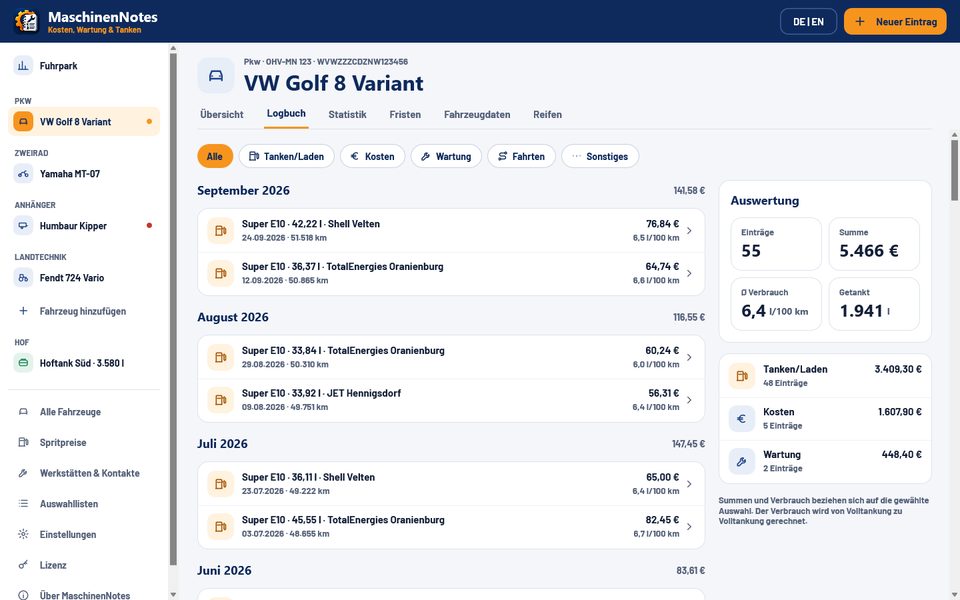The image size is (960, 600).
Task: Open the Einstellungen gear icon
Action: coord(23,534)
